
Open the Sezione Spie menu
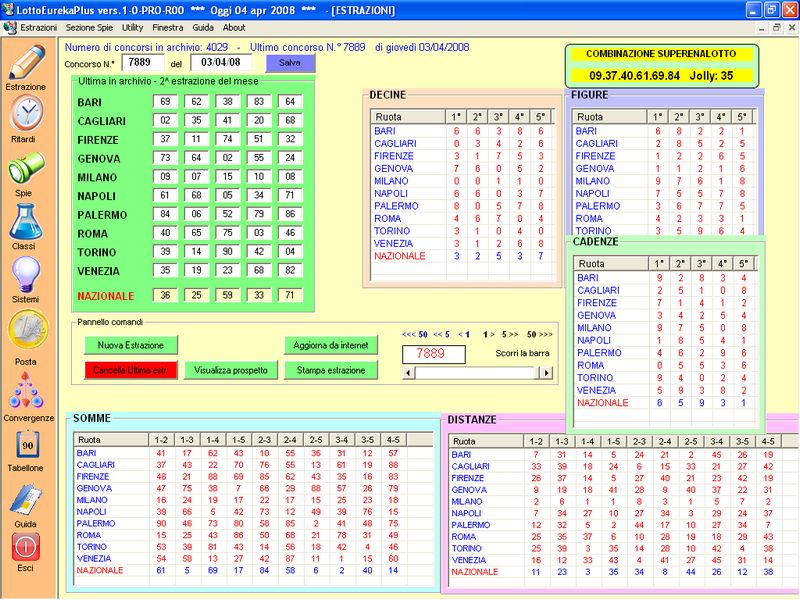click(x=89, y=28)
